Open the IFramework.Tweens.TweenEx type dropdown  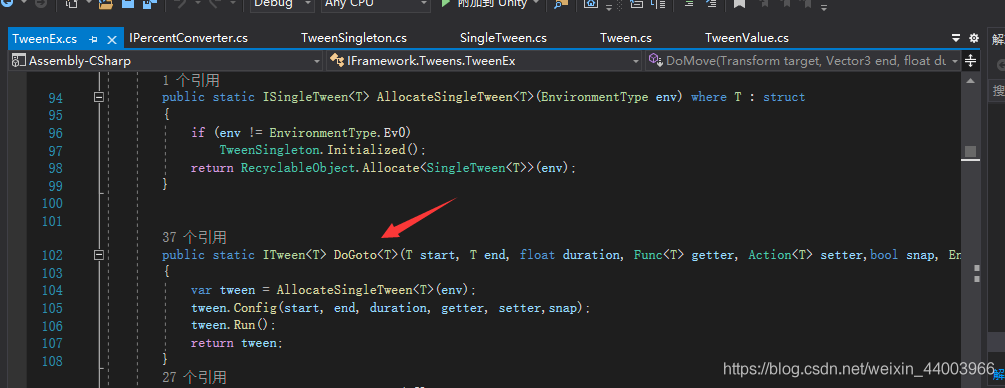tap(484, 62)
